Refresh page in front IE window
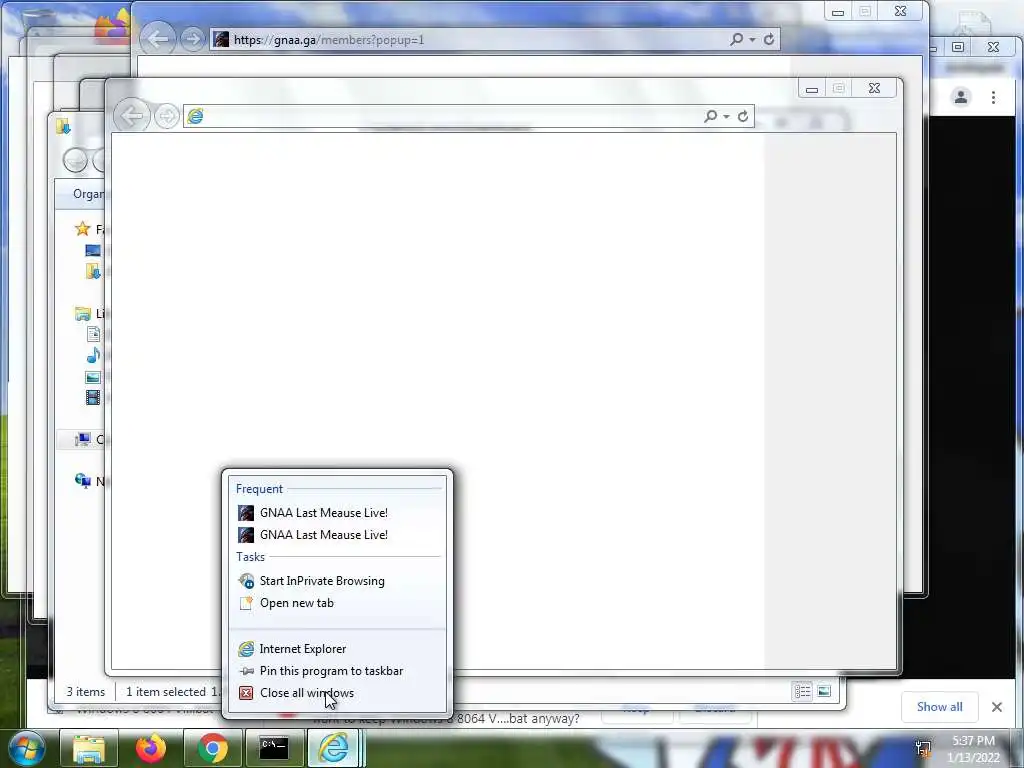 click(743, 116)
